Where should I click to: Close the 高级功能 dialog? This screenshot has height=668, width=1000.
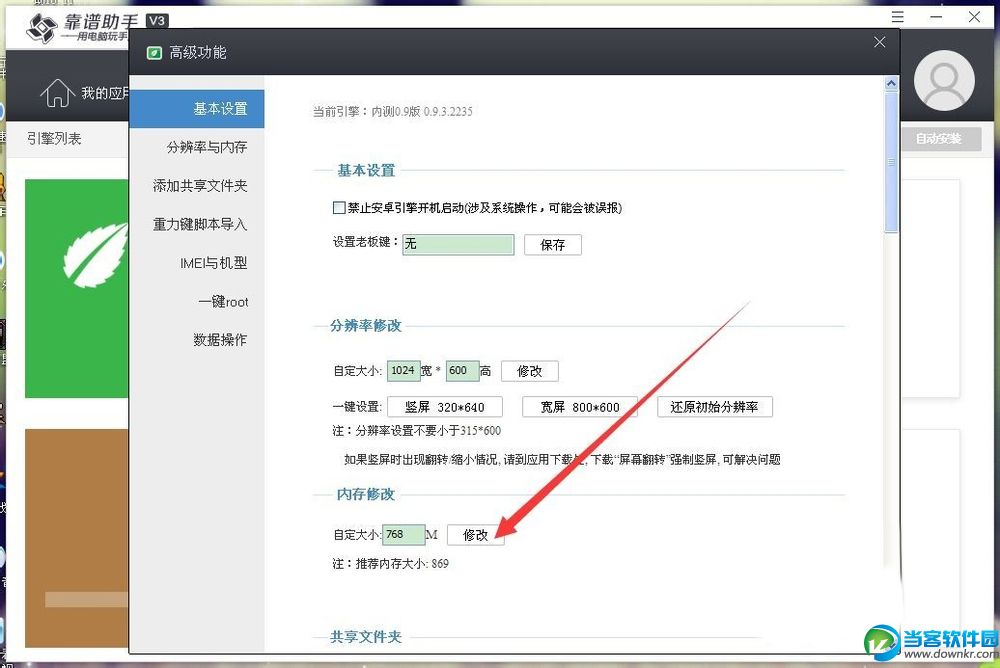pyautogui.click(x=879, y=42)
